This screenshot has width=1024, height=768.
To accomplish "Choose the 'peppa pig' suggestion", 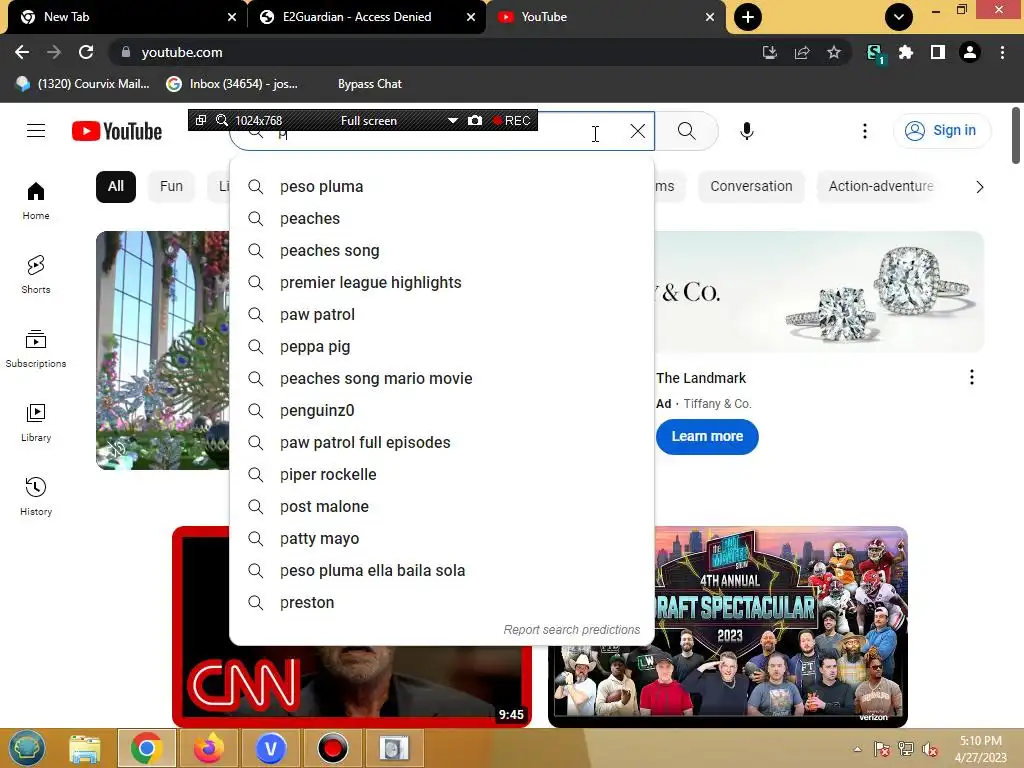I will [x=442, y=347].
